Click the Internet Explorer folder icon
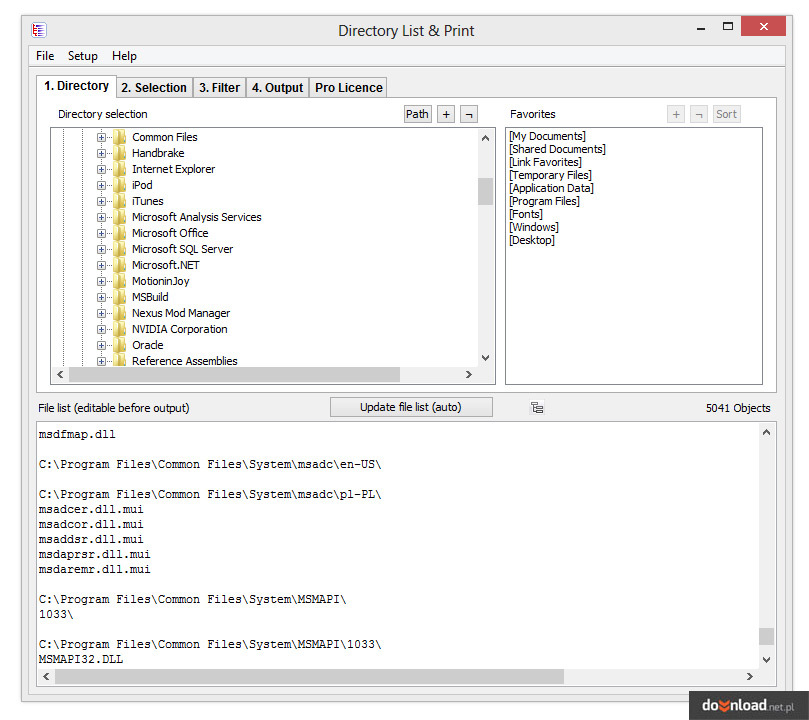Viewport: 809px width, 720px height. [x=120, y=169]
